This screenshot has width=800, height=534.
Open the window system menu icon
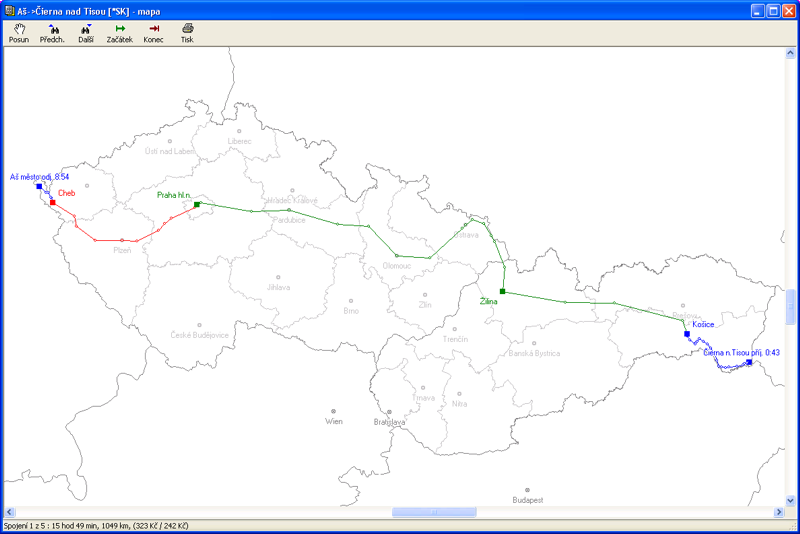point(9,9)
